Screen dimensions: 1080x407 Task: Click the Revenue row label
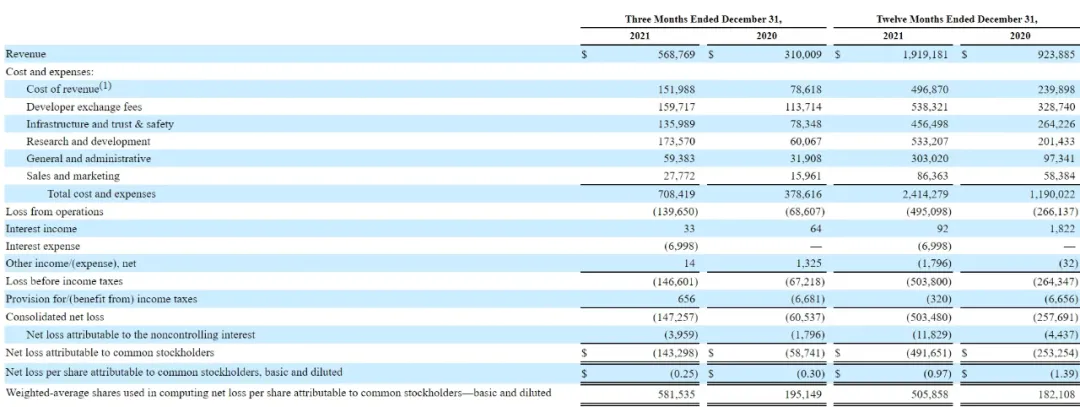coord(25,54)
